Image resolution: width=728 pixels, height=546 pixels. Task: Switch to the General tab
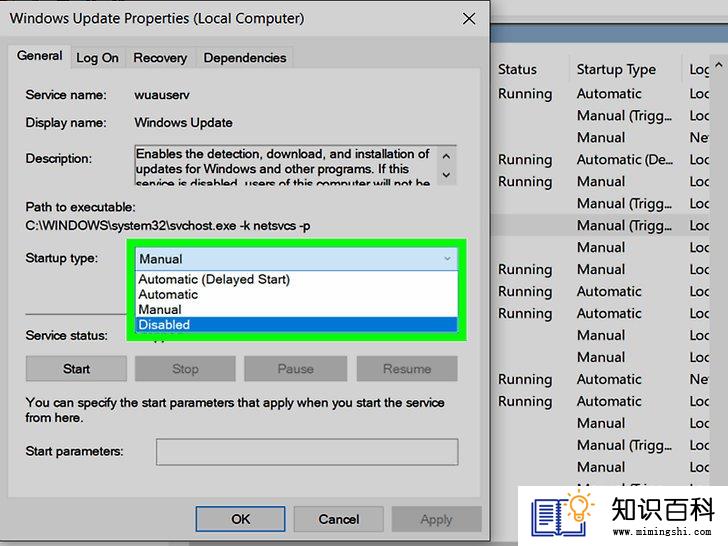(x=39, y=56)
